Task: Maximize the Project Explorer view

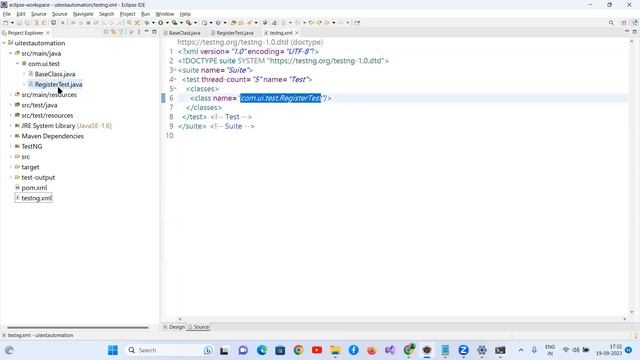Action: click(x=154, y=32)
